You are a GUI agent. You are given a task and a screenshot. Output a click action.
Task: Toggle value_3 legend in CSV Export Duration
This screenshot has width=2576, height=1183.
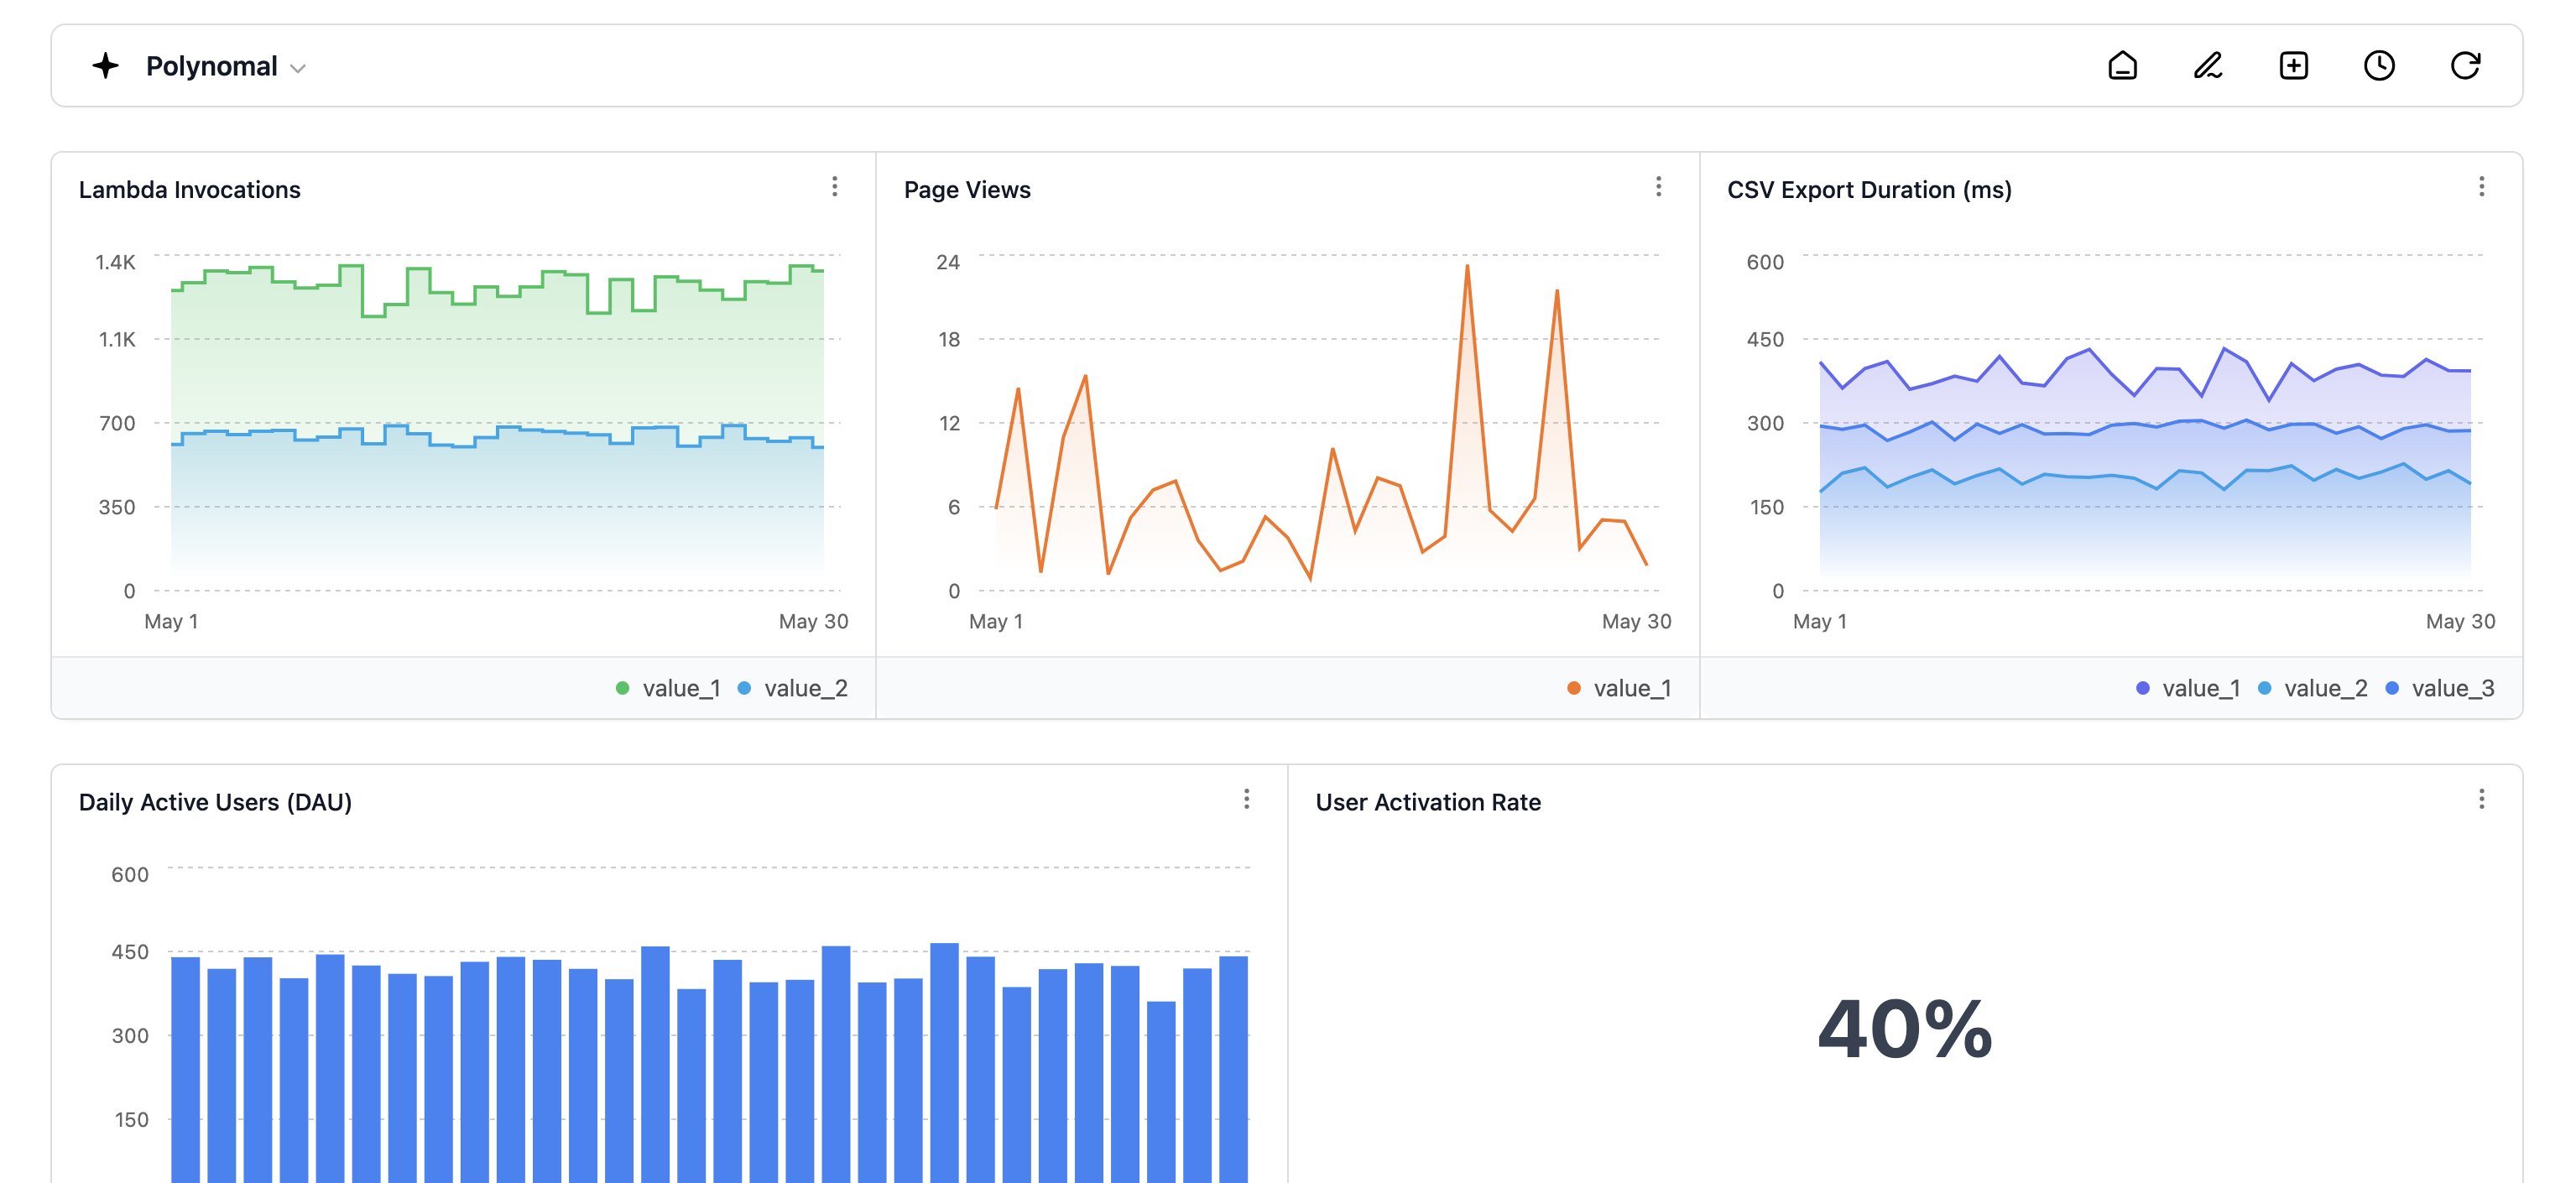pyautogui.click(x=2440, y=688)
